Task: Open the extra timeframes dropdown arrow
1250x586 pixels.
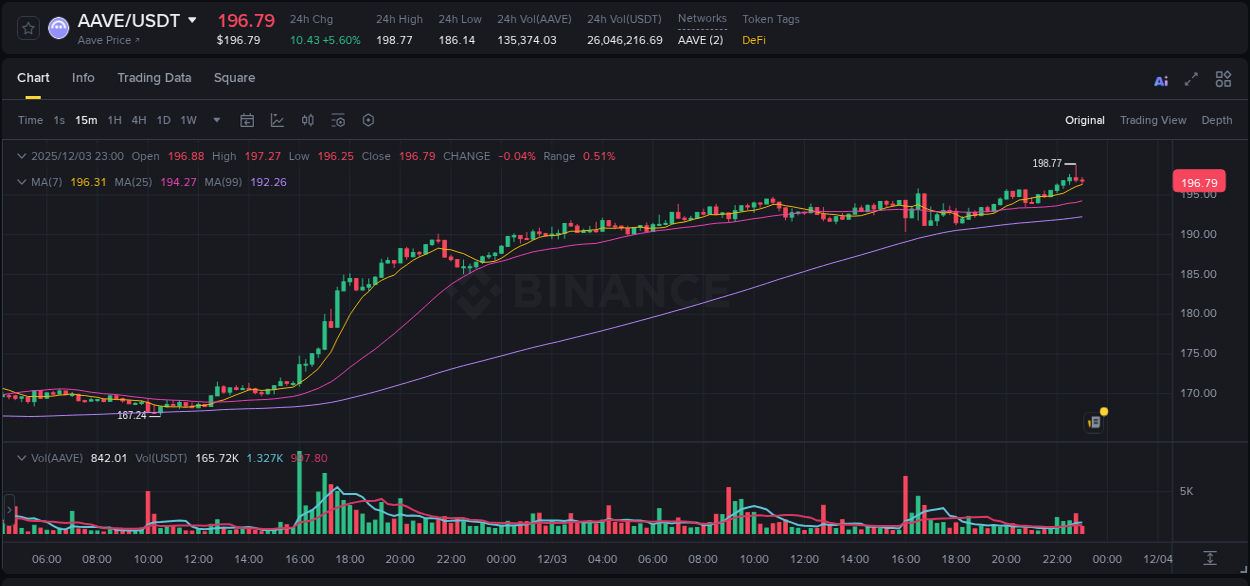Action: 215,120
